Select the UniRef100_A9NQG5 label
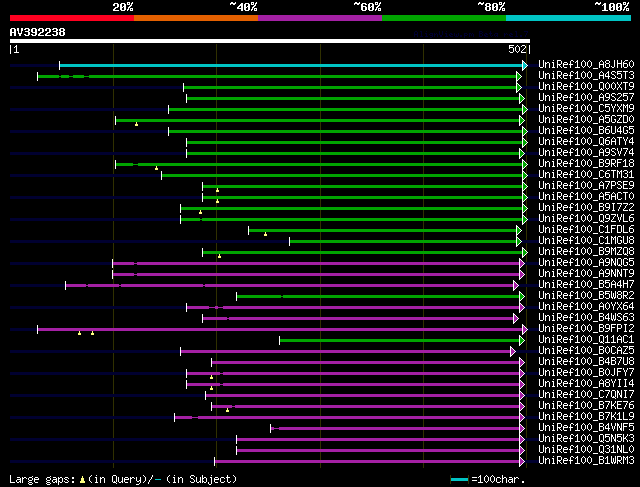 pyautogui.click(x=586, y=262)
